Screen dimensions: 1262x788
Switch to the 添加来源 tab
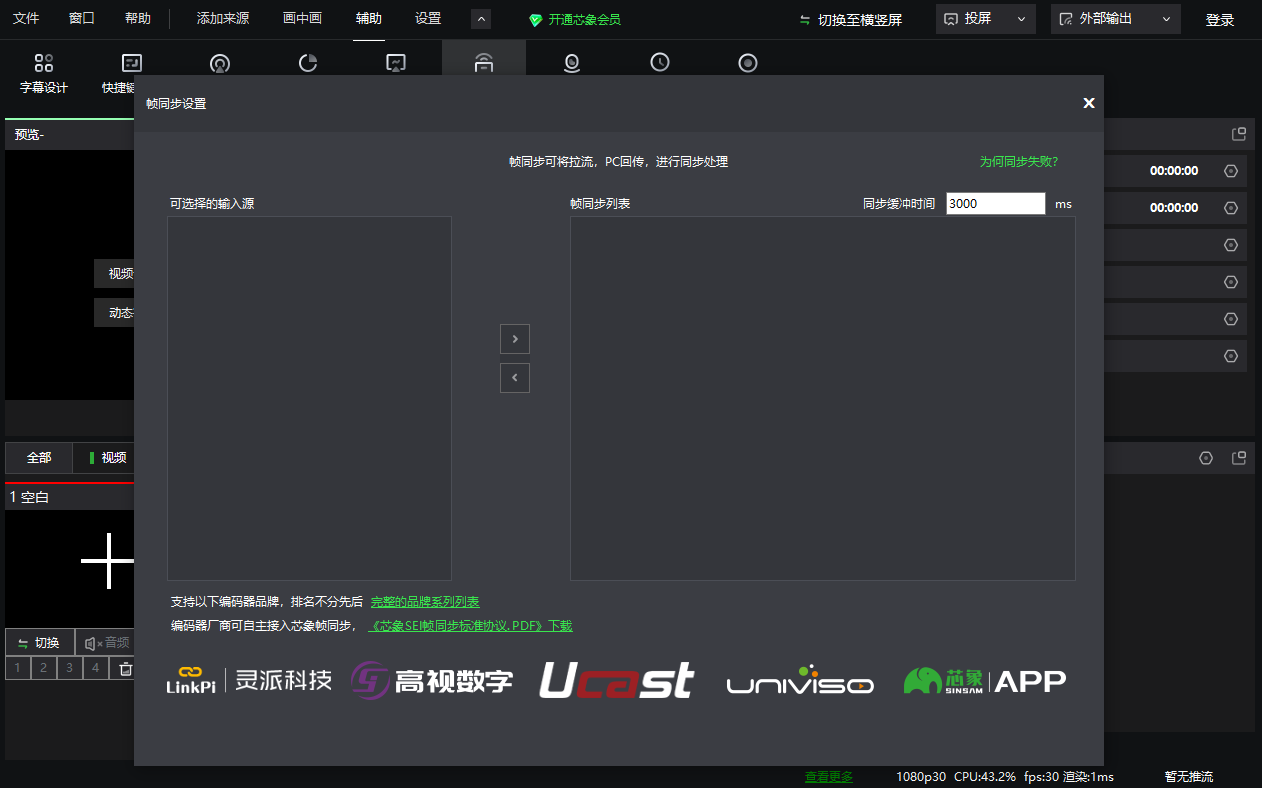coord(223,19)
